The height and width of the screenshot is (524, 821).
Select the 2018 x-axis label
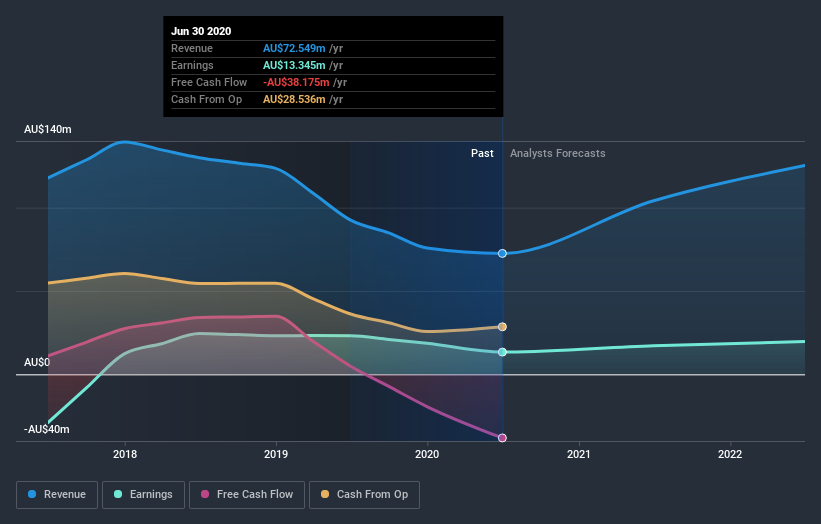pos(125,454)
